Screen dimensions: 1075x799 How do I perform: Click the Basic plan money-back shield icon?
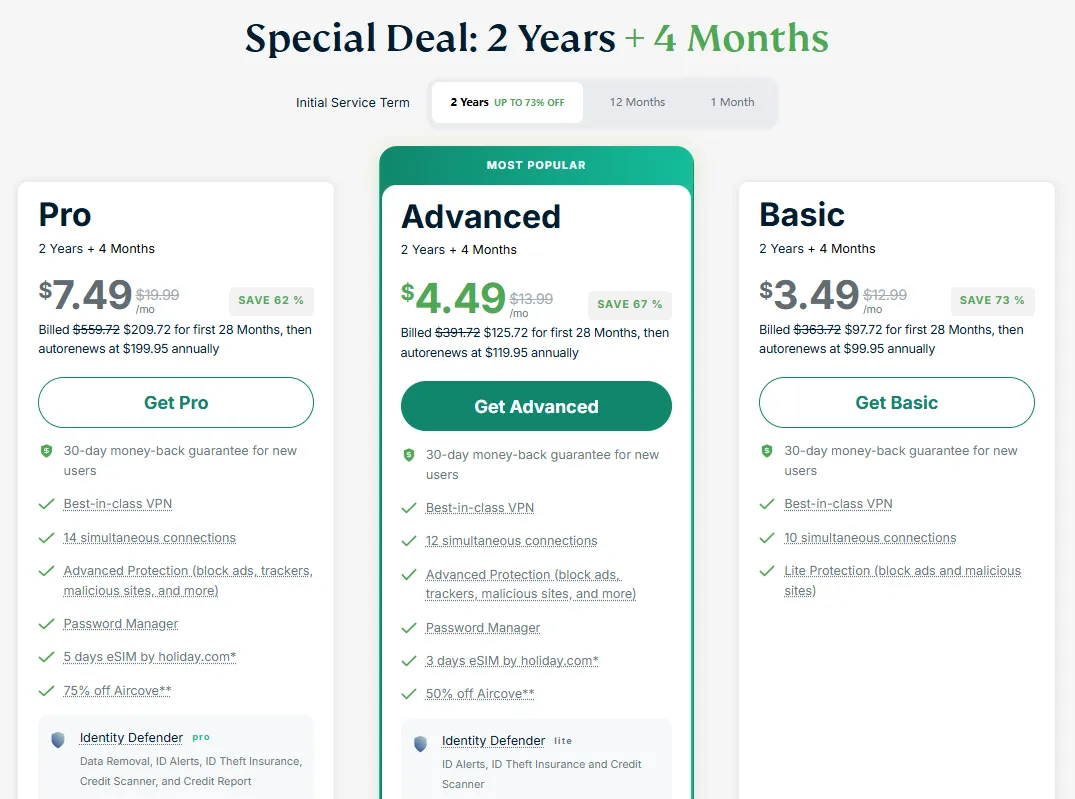tap(767, 451)
